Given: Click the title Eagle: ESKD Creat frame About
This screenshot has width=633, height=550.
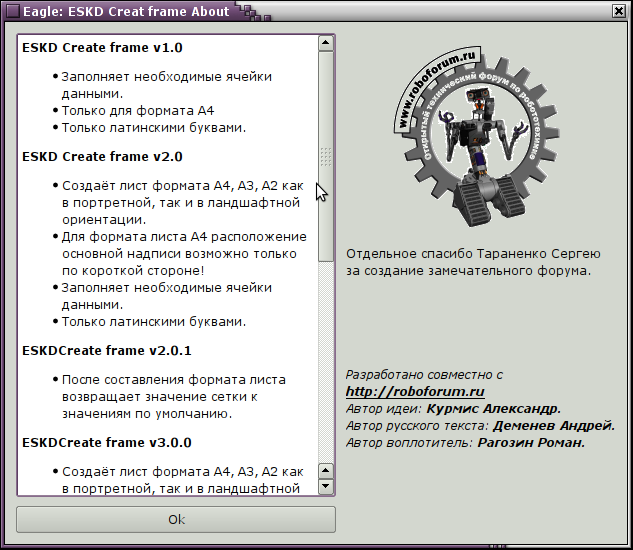Looking at the screenshot, I should [126, 11].
